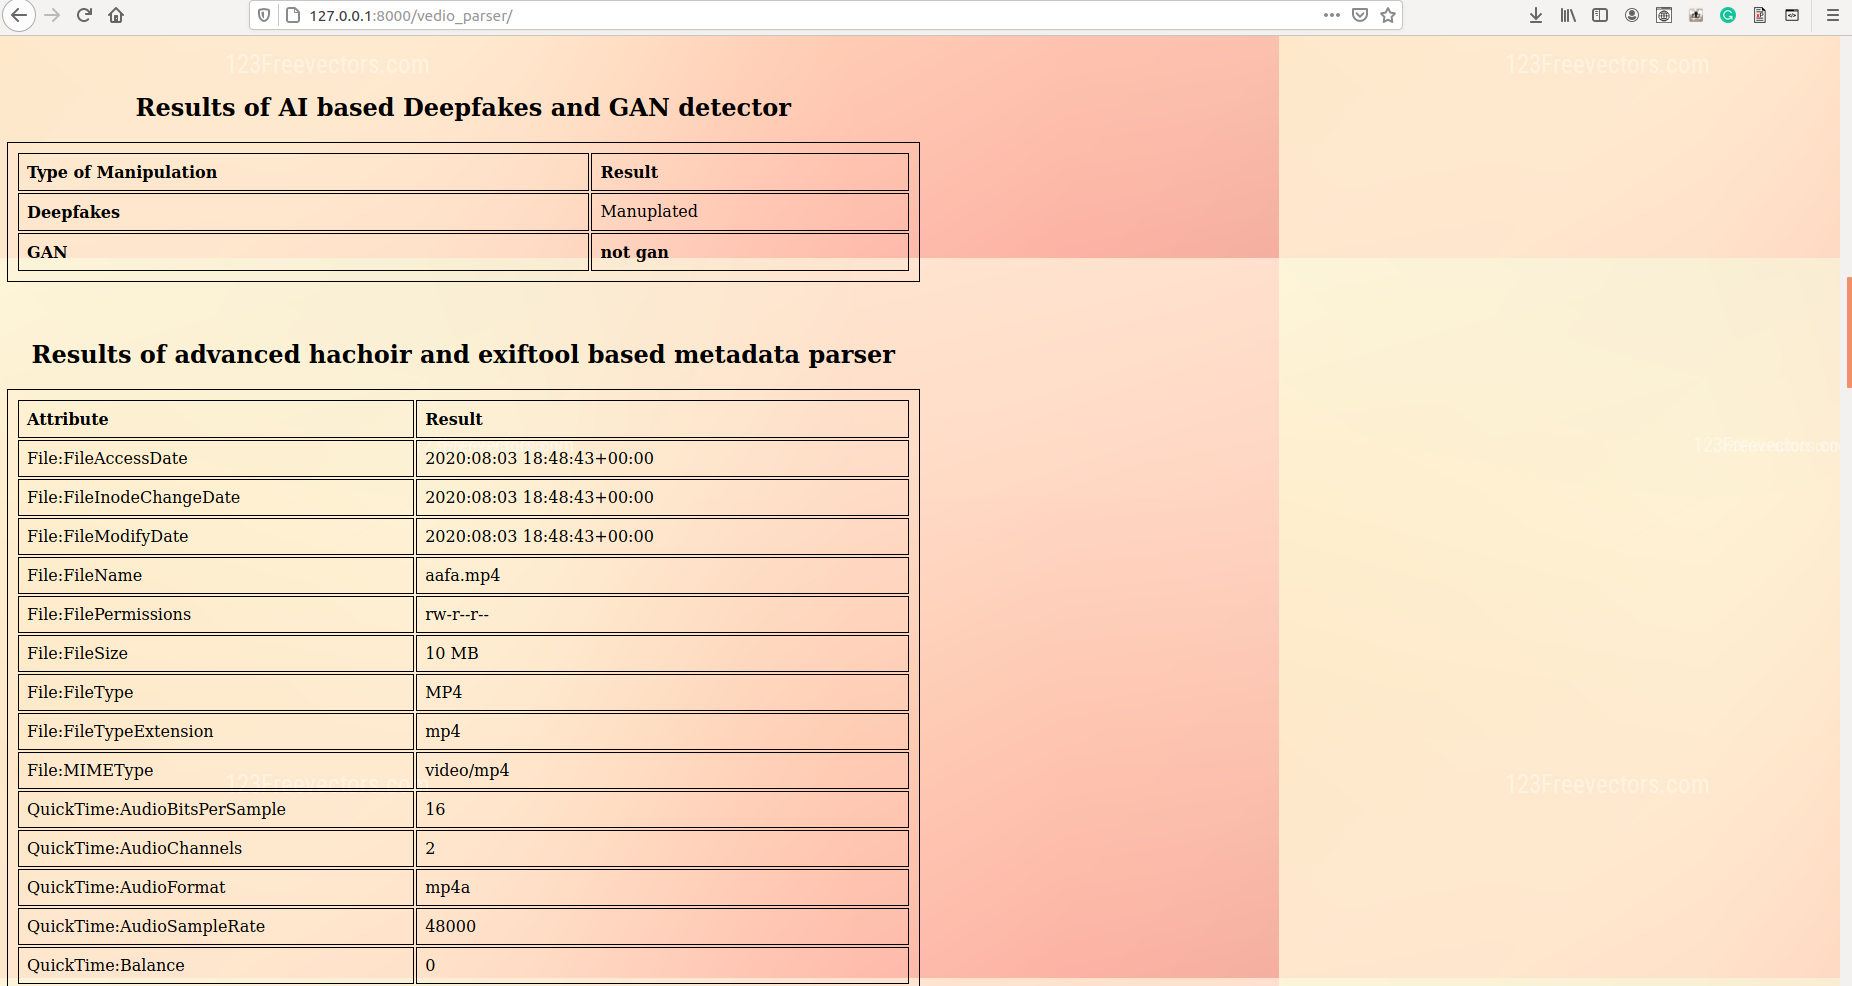Select 'QuickTime:AudioBitsPerSample' attribute cell
This screenshot has height=986, width=1852.
(216, 809)
